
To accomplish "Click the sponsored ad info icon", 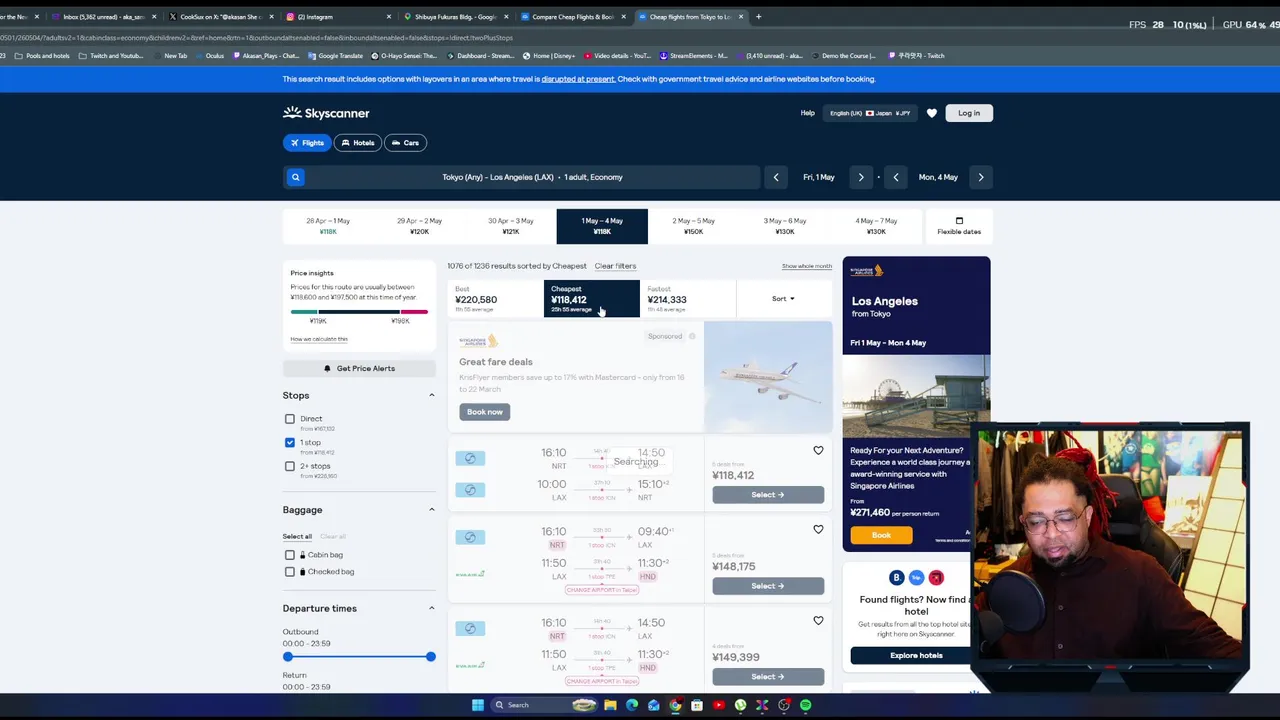I will click(692, 336).
